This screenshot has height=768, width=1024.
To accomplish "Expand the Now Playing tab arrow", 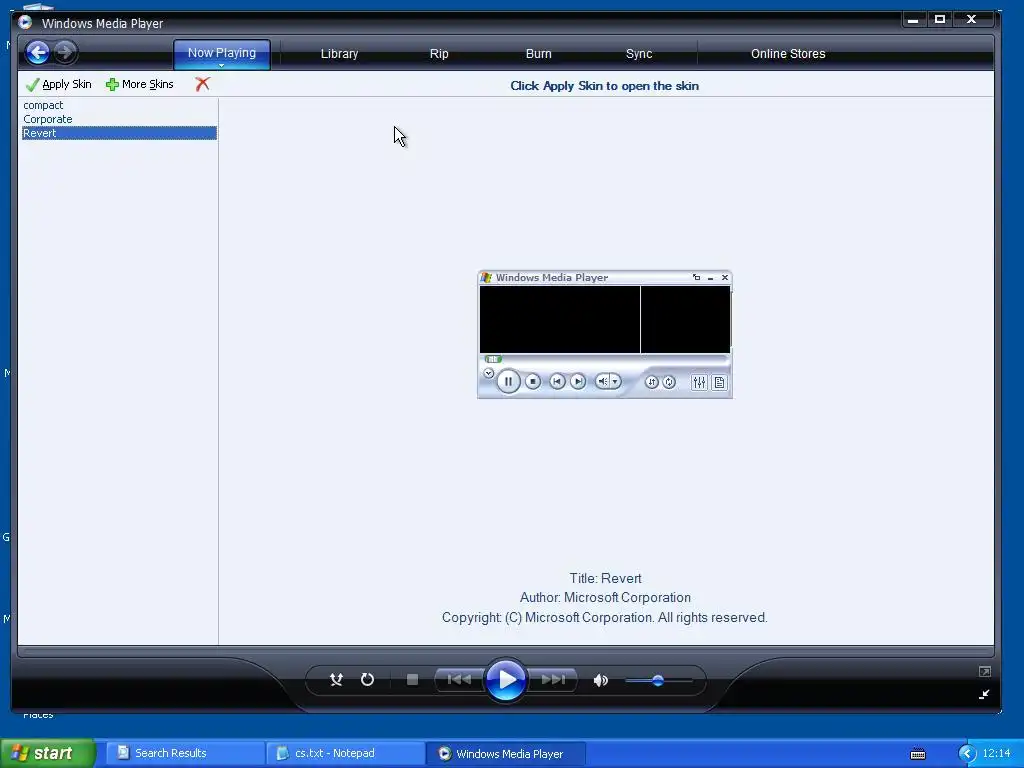I will coord(221,65).
